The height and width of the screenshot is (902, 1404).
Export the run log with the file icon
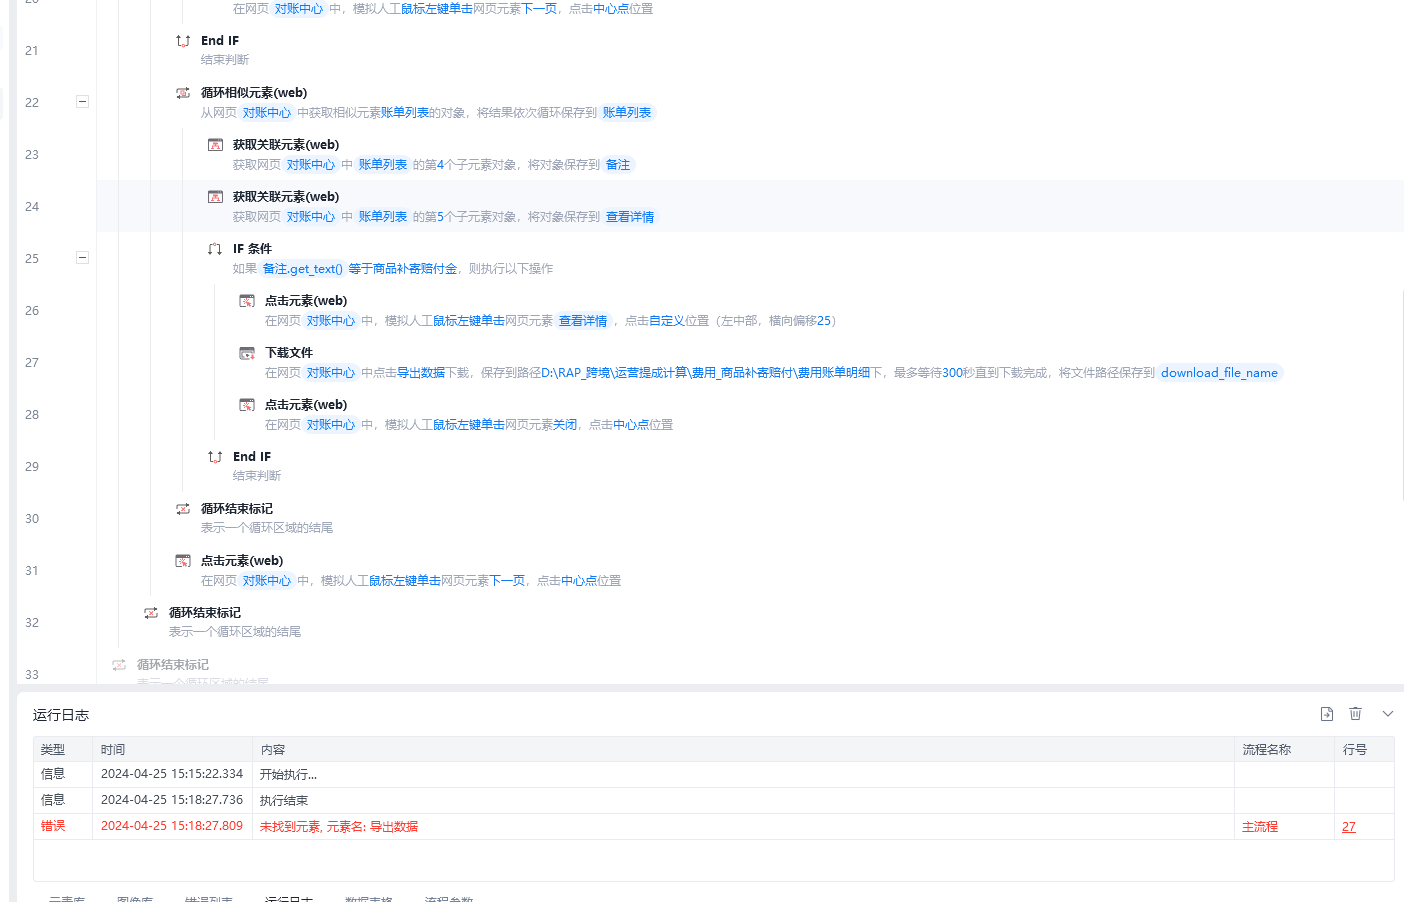[1327, 714]
